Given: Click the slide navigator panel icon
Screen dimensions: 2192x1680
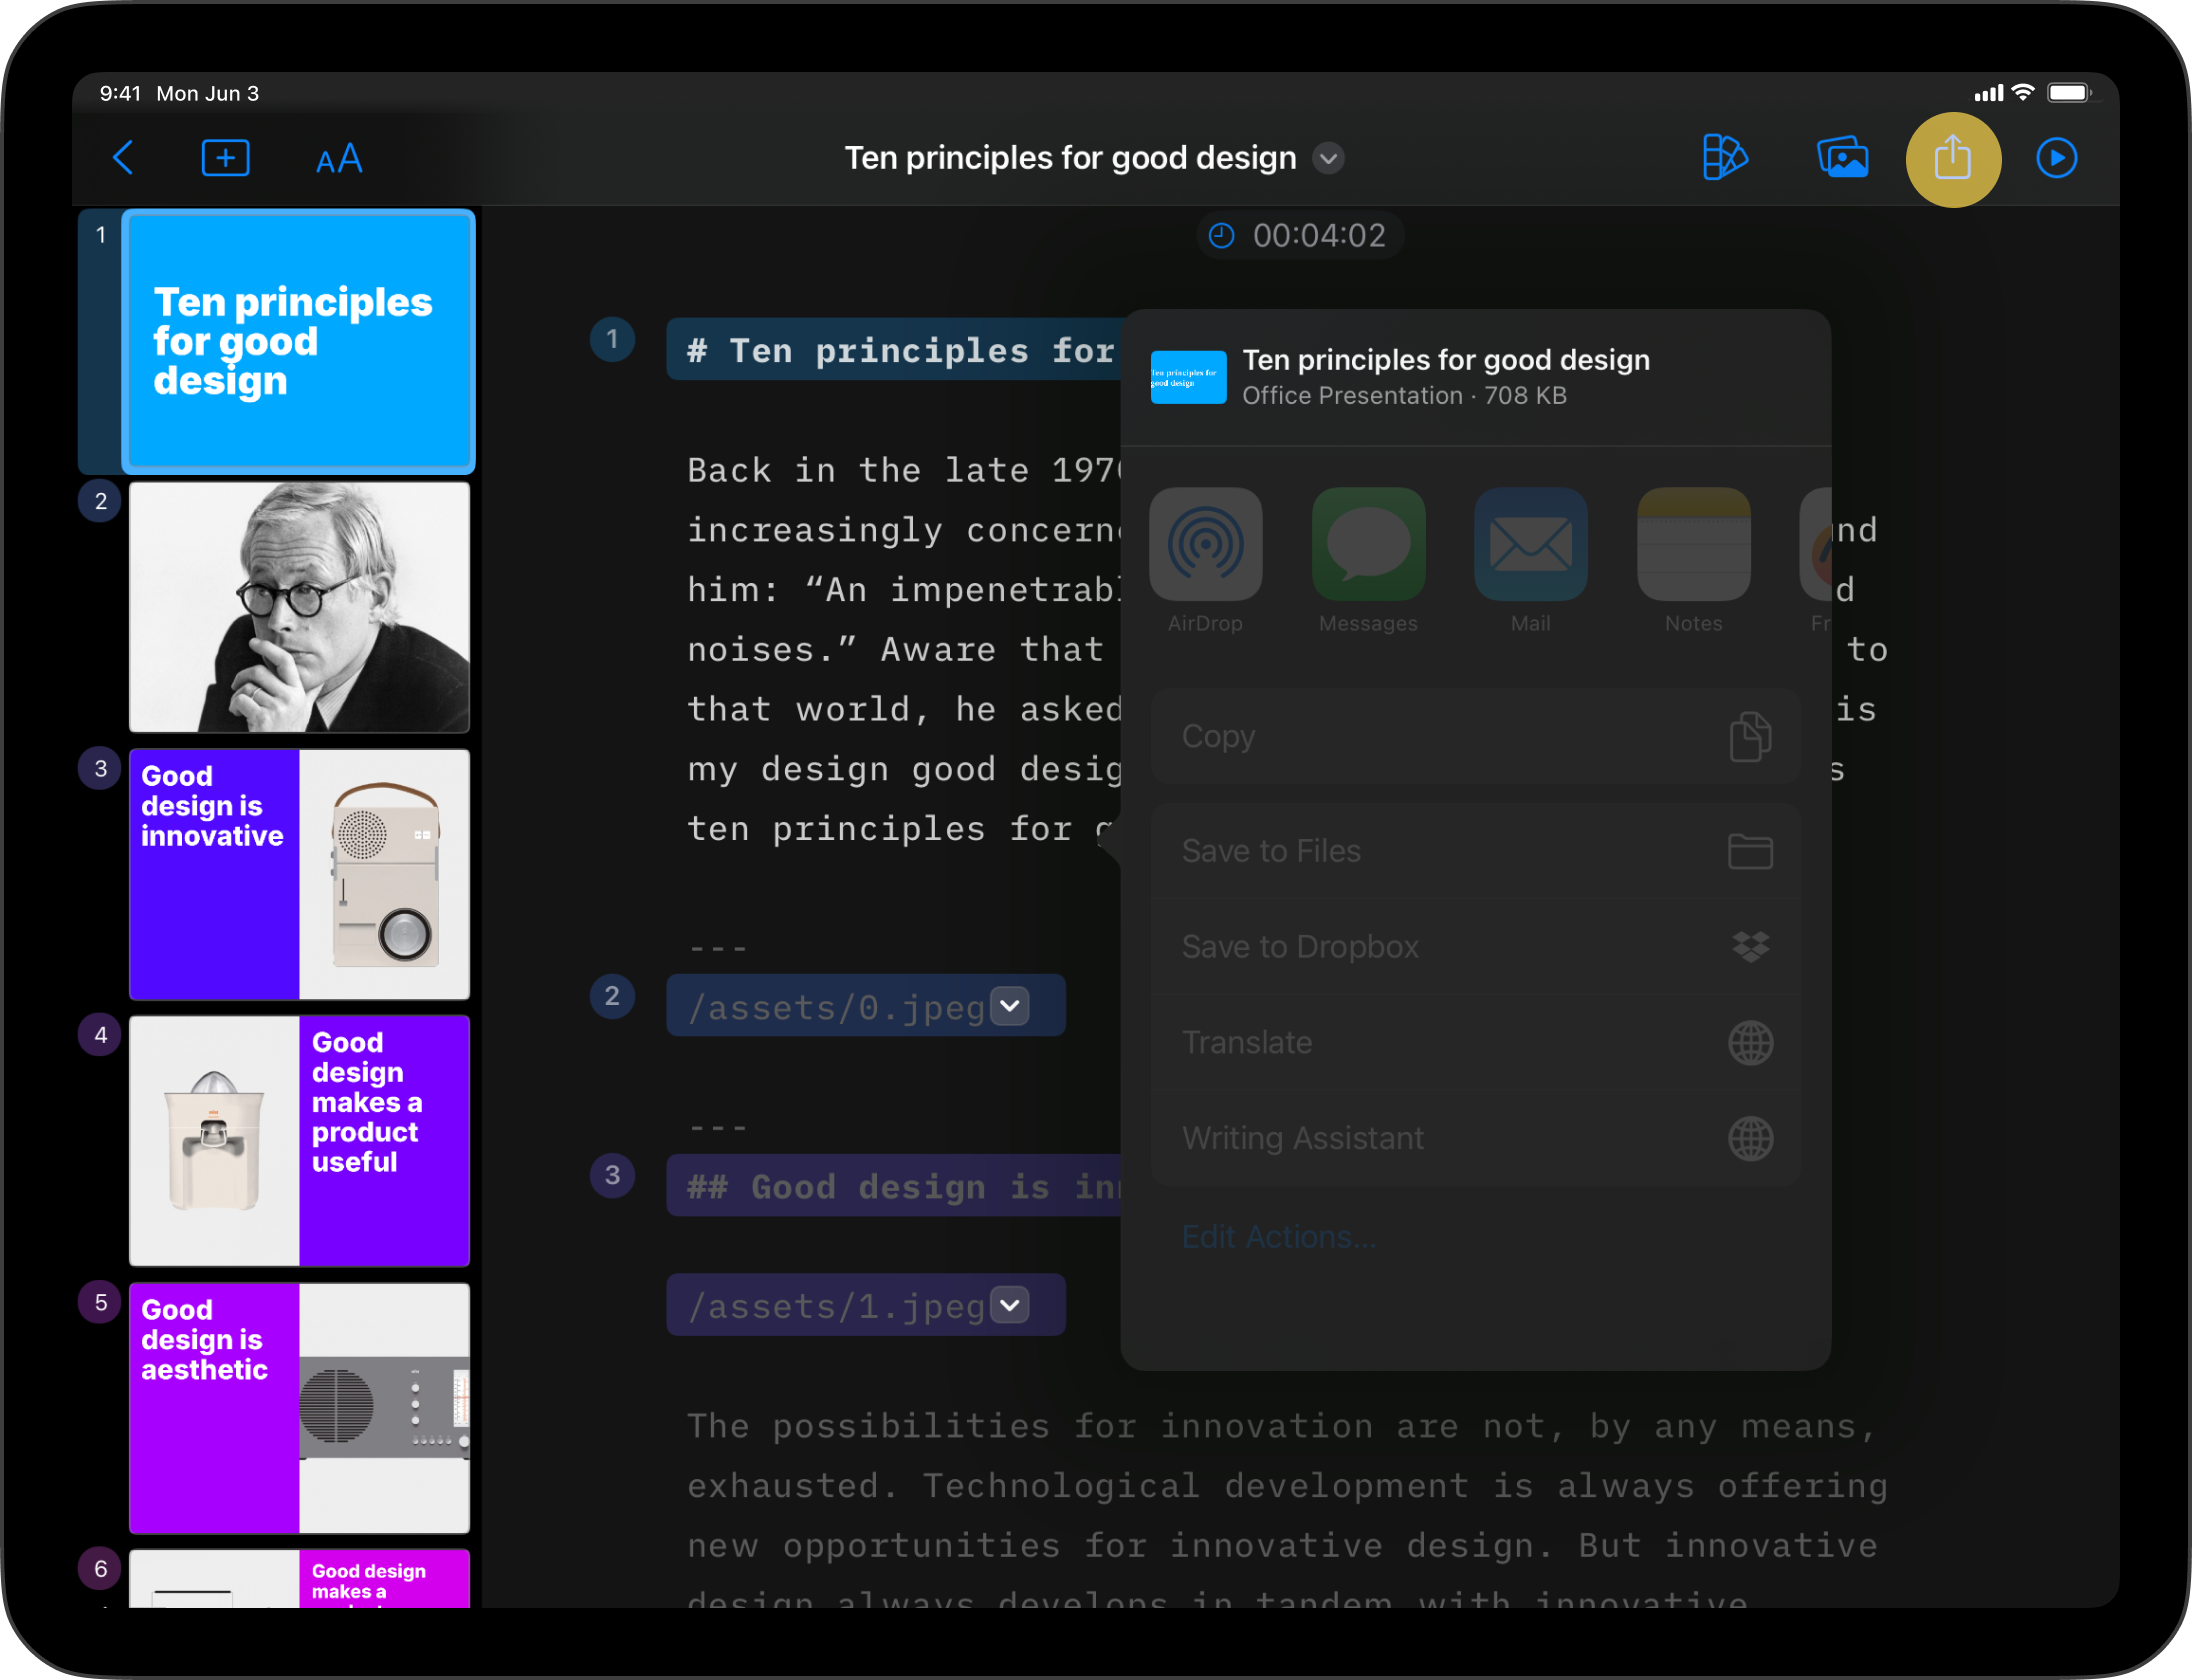Looking at the screenshot, I should [x=1843, y=157].
